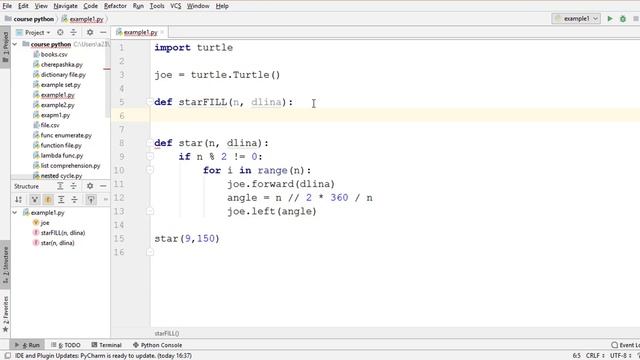This screenshot has width=640, height=360.
Task: Fold the star function at line 8
Action: coord(150,143)
